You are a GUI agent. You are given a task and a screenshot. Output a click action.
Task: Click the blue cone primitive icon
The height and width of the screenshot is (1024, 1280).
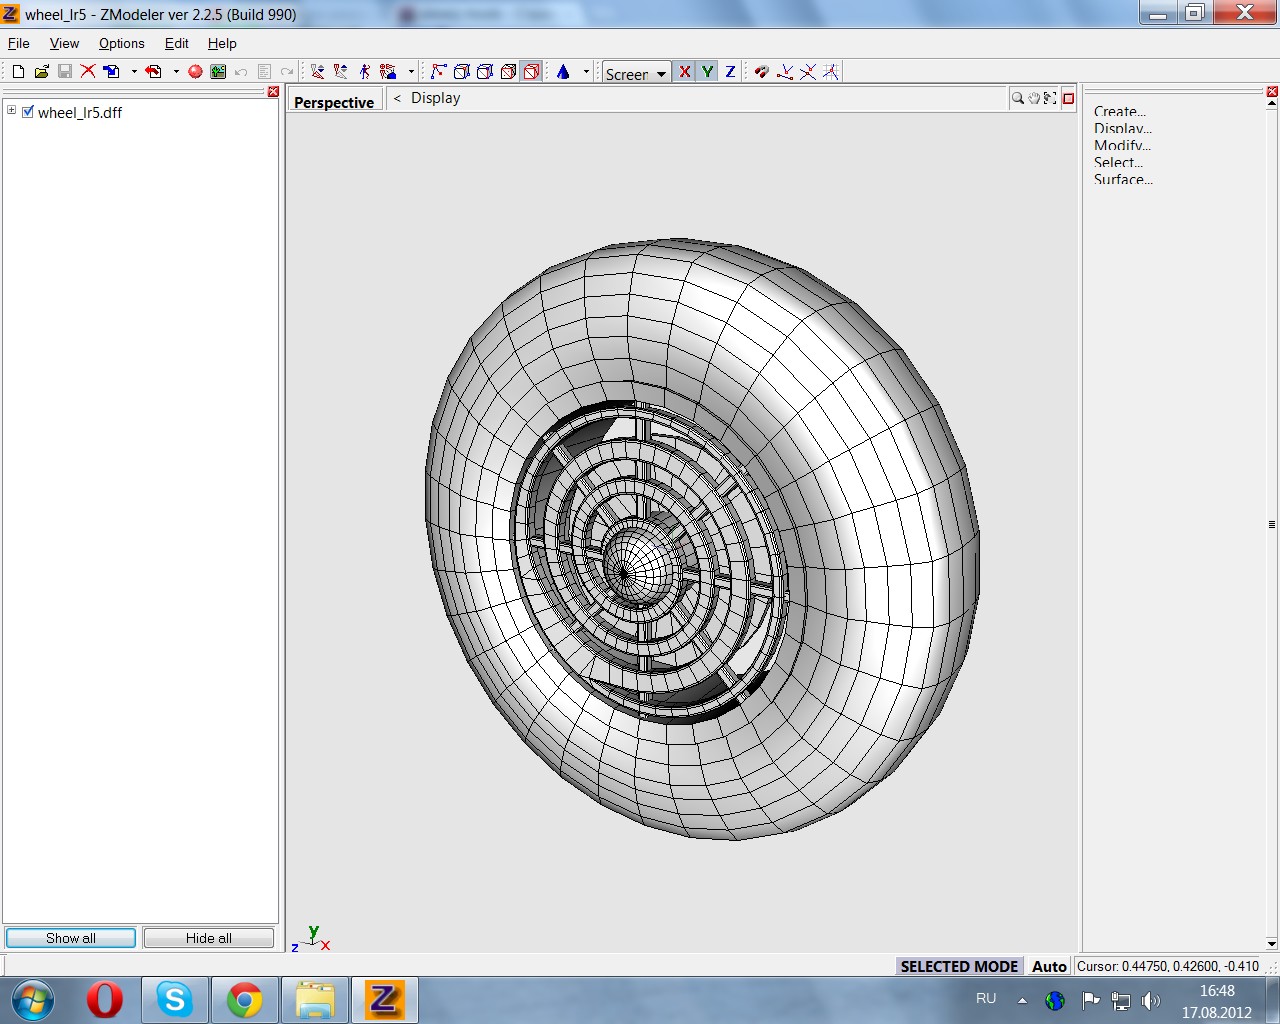pyautogui.click(x=563, y=72)
